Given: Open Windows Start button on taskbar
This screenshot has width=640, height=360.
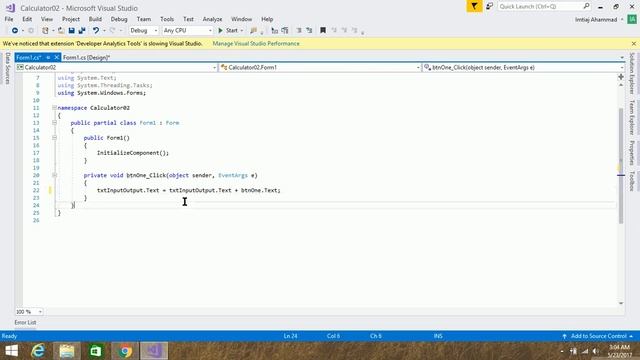Looking at the screenshot, I should coord(11,351).
